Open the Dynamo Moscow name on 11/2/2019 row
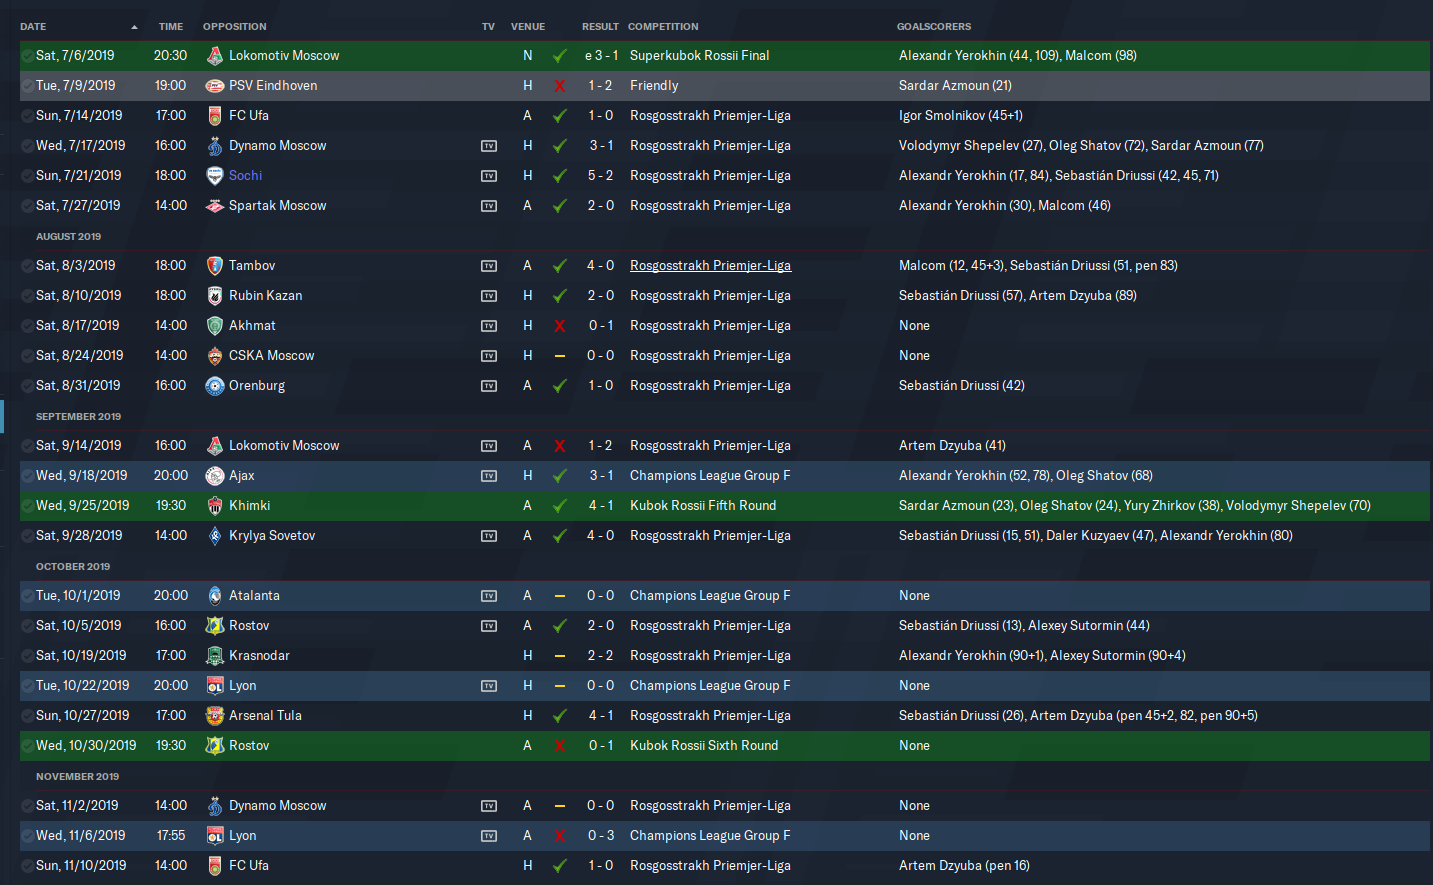The height and width of the screenshot is (885, 1433). coord(278,806)
